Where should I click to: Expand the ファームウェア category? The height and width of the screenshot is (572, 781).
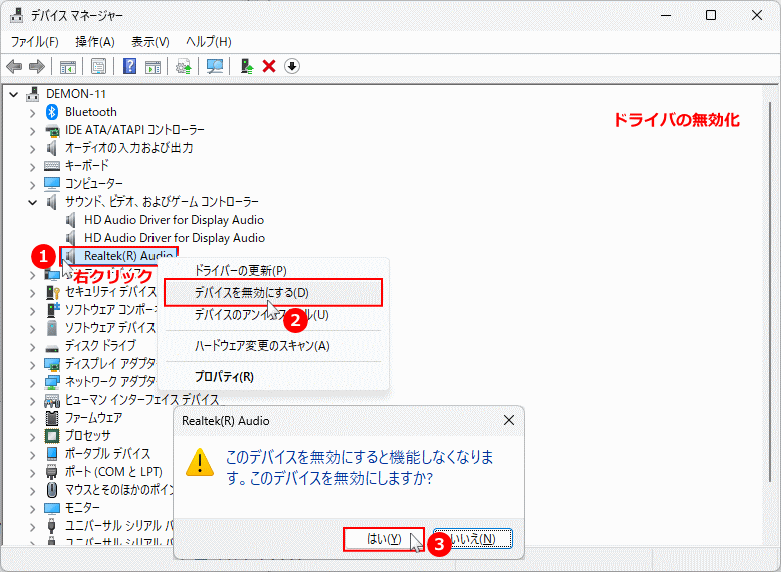coord(32,419)
